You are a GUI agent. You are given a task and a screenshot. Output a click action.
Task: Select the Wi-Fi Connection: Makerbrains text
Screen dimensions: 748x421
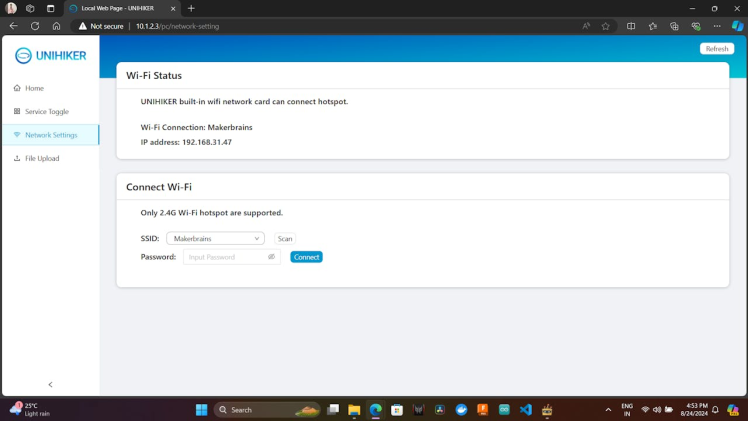coord(197,127)
